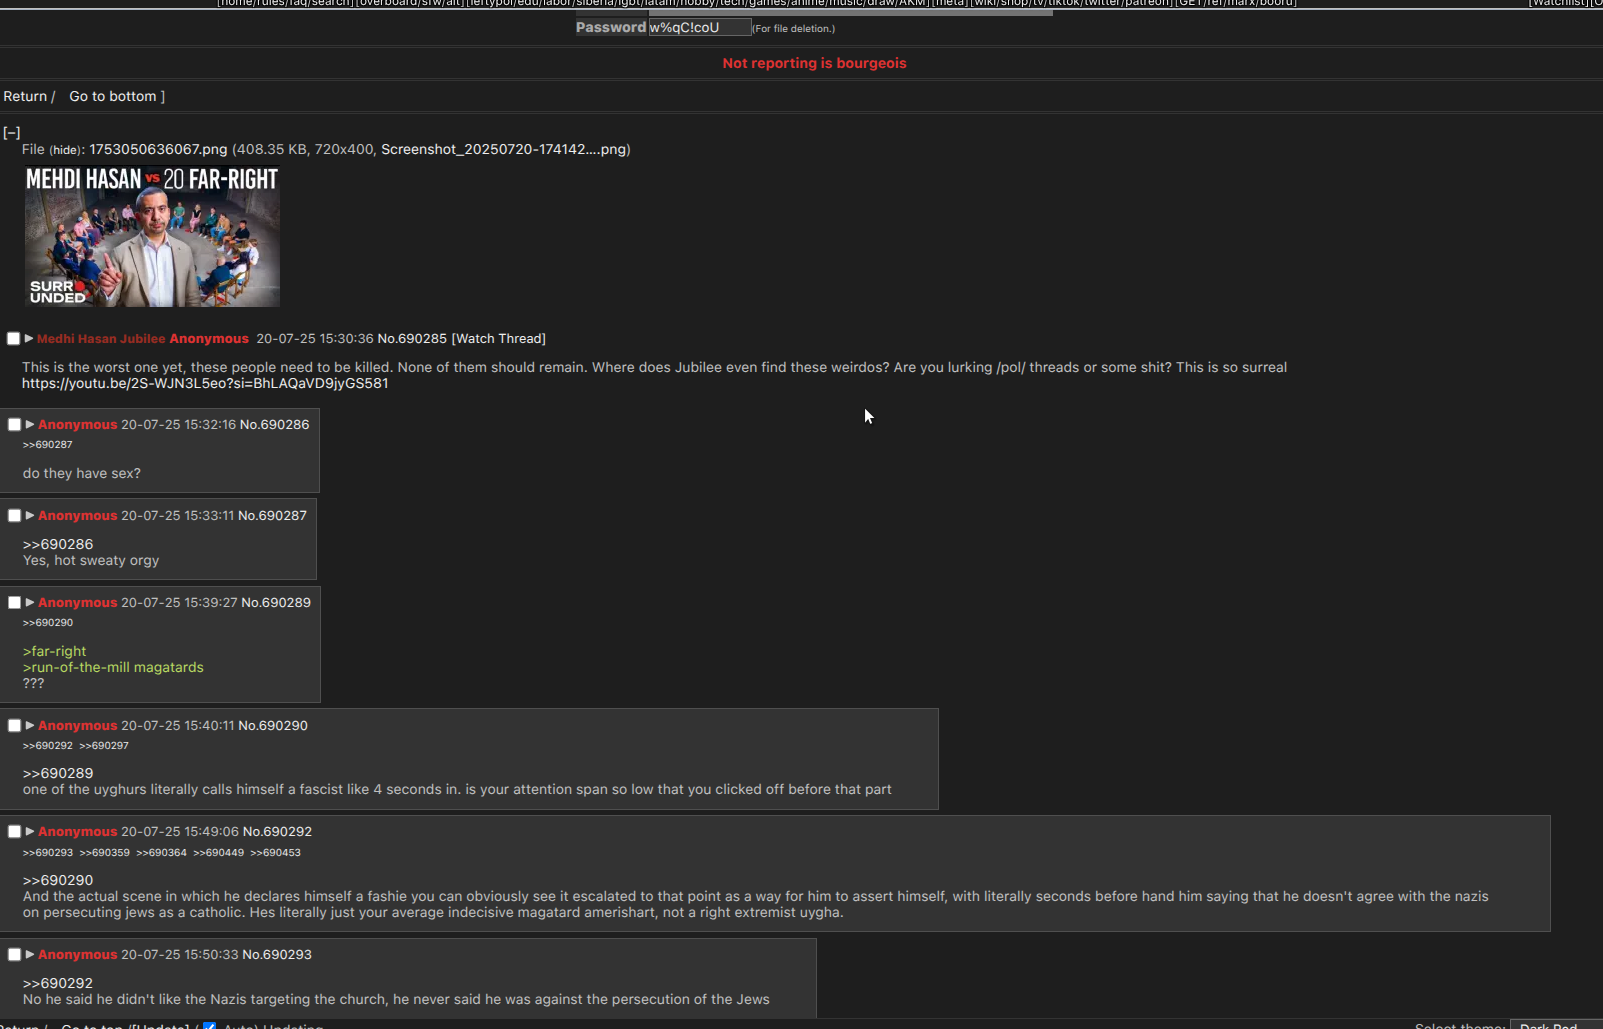Image resolution: width=1603 pixels, height=1029 pixels.
Task: Click post number No.690290
Action: point(273,725)
